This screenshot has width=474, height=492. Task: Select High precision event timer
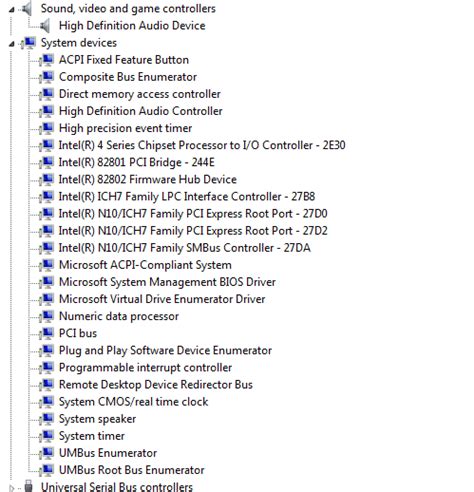(x=125, y=128)
